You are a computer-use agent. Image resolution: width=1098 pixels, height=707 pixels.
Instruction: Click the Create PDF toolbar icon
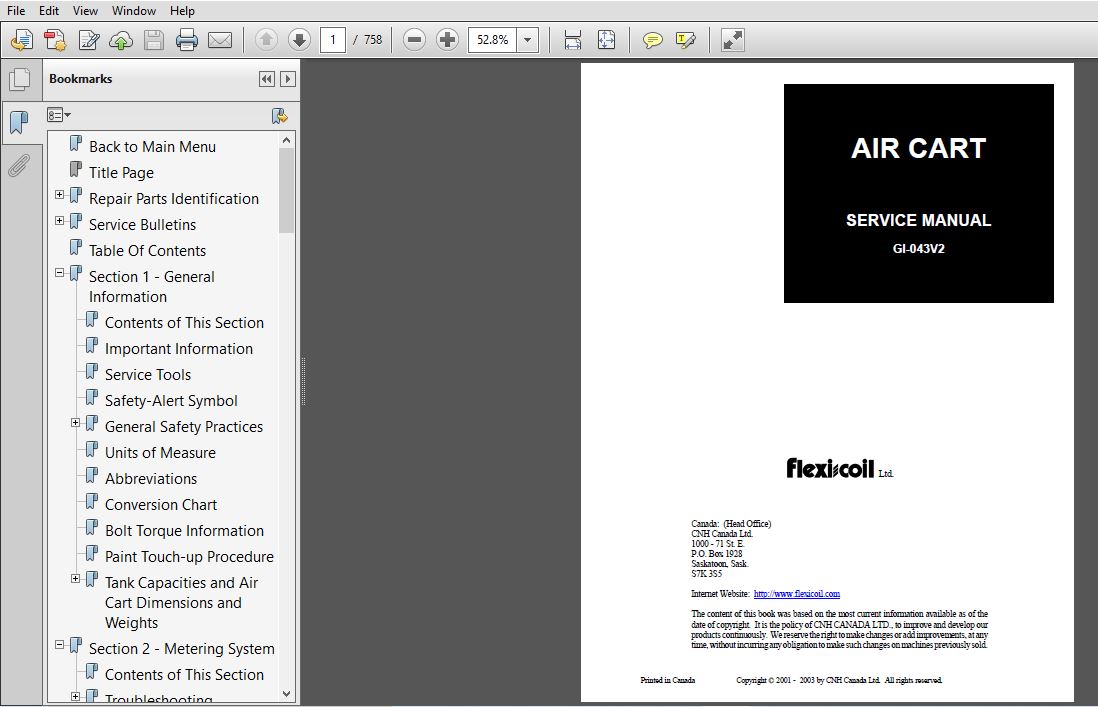click(22, 40)
